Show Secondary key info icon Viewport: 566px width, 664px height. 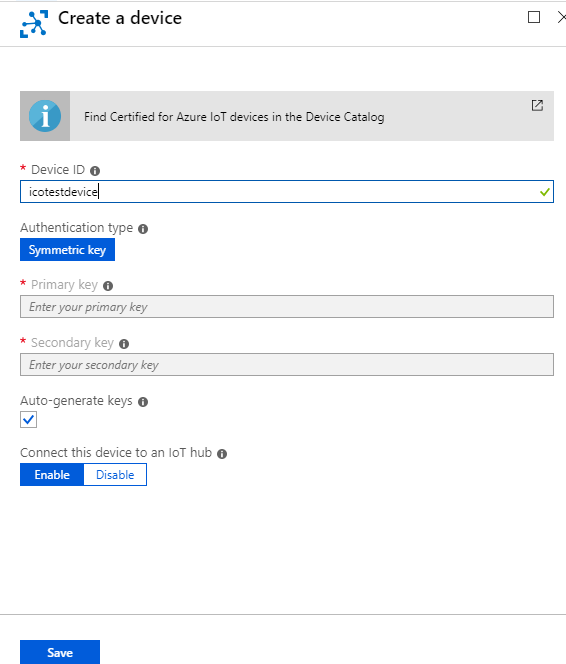[124, 344]
